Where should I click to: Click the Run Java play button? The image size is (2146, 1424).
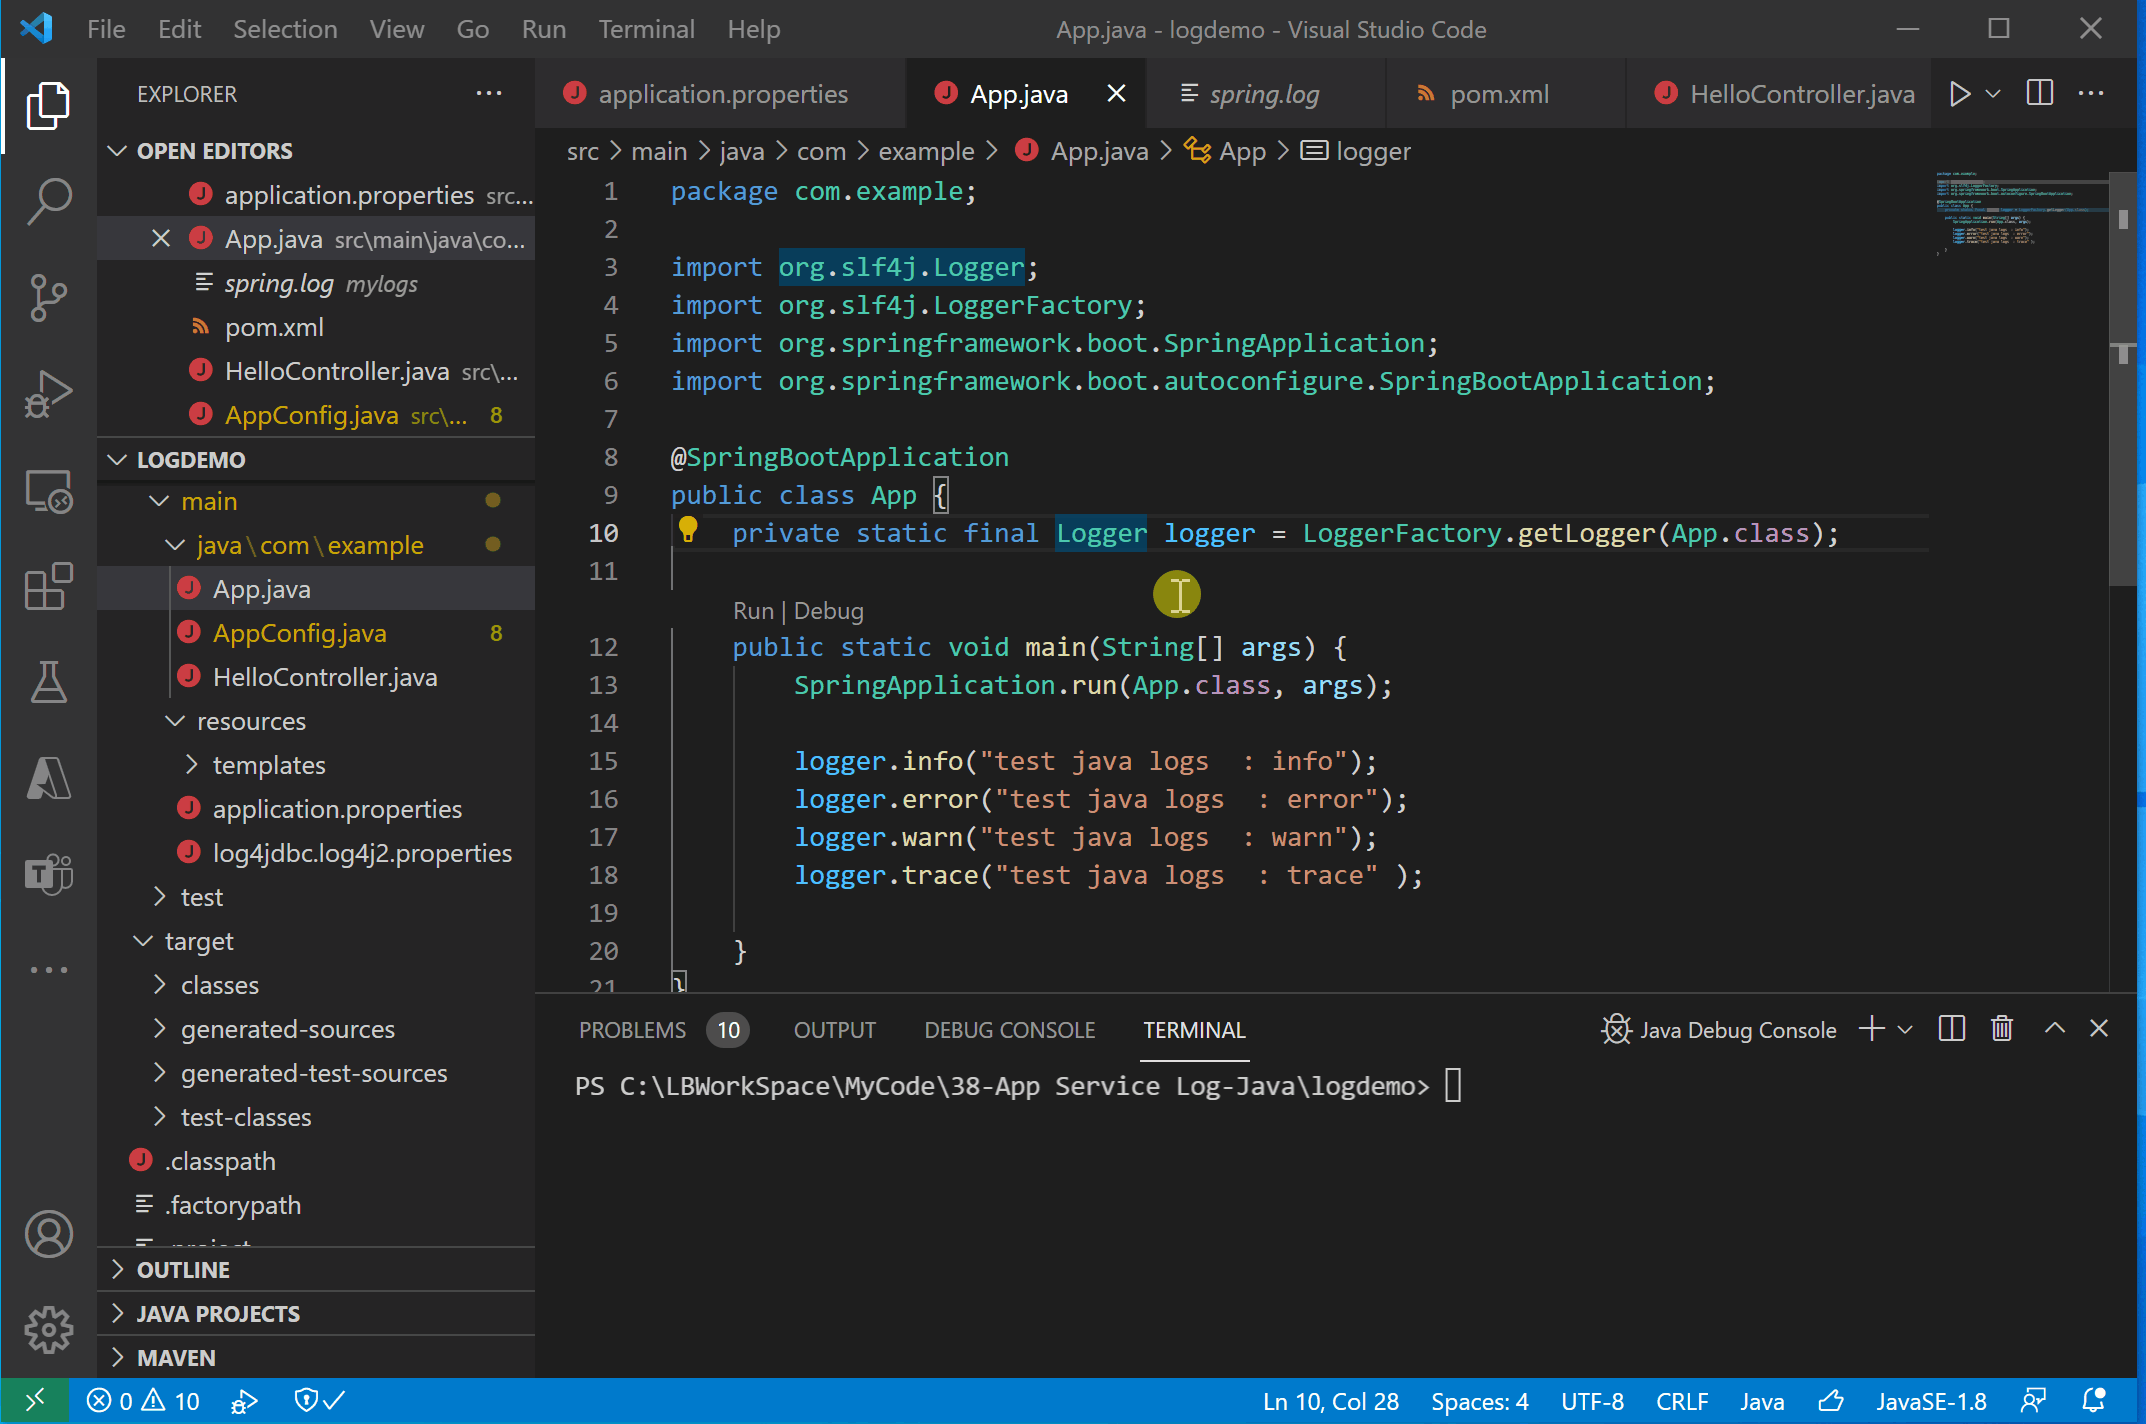1959,94
